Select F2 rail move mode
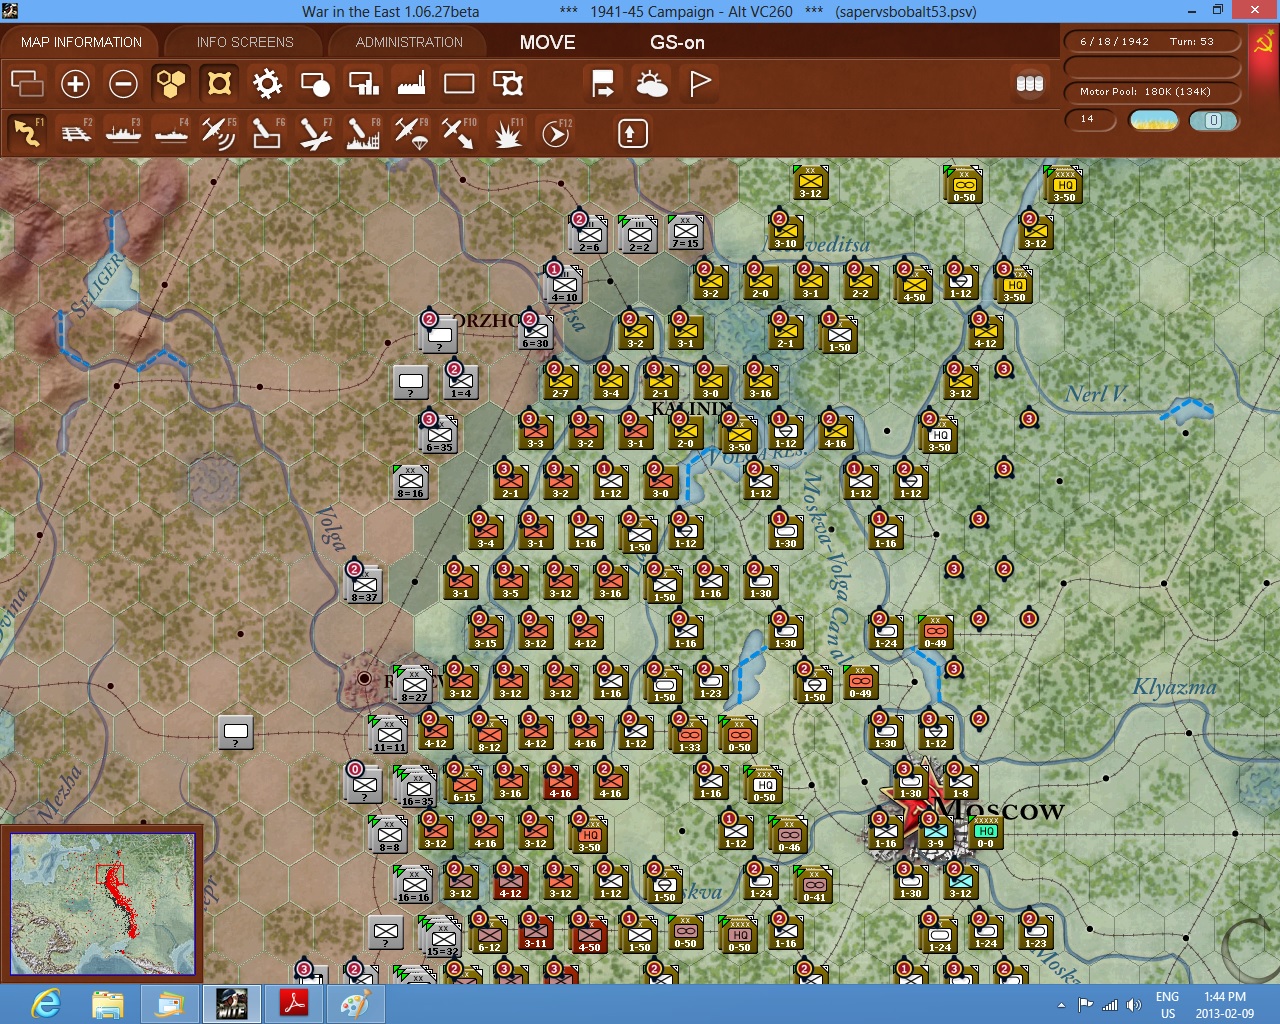 [75, 132]
